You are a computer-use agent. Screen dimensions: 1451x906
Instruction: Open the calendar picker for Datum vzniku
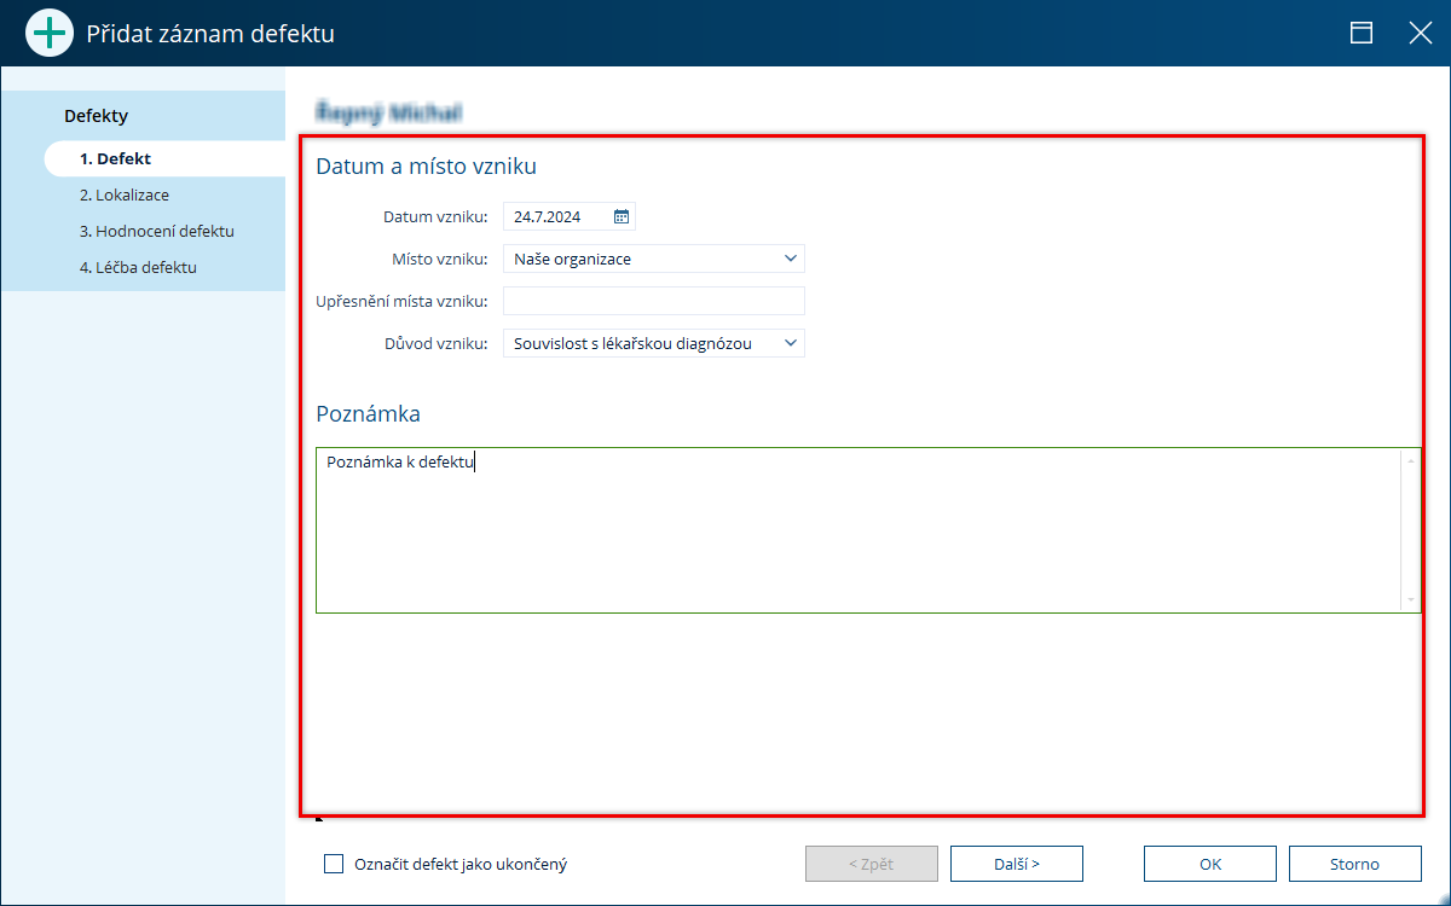coord(621,217)
